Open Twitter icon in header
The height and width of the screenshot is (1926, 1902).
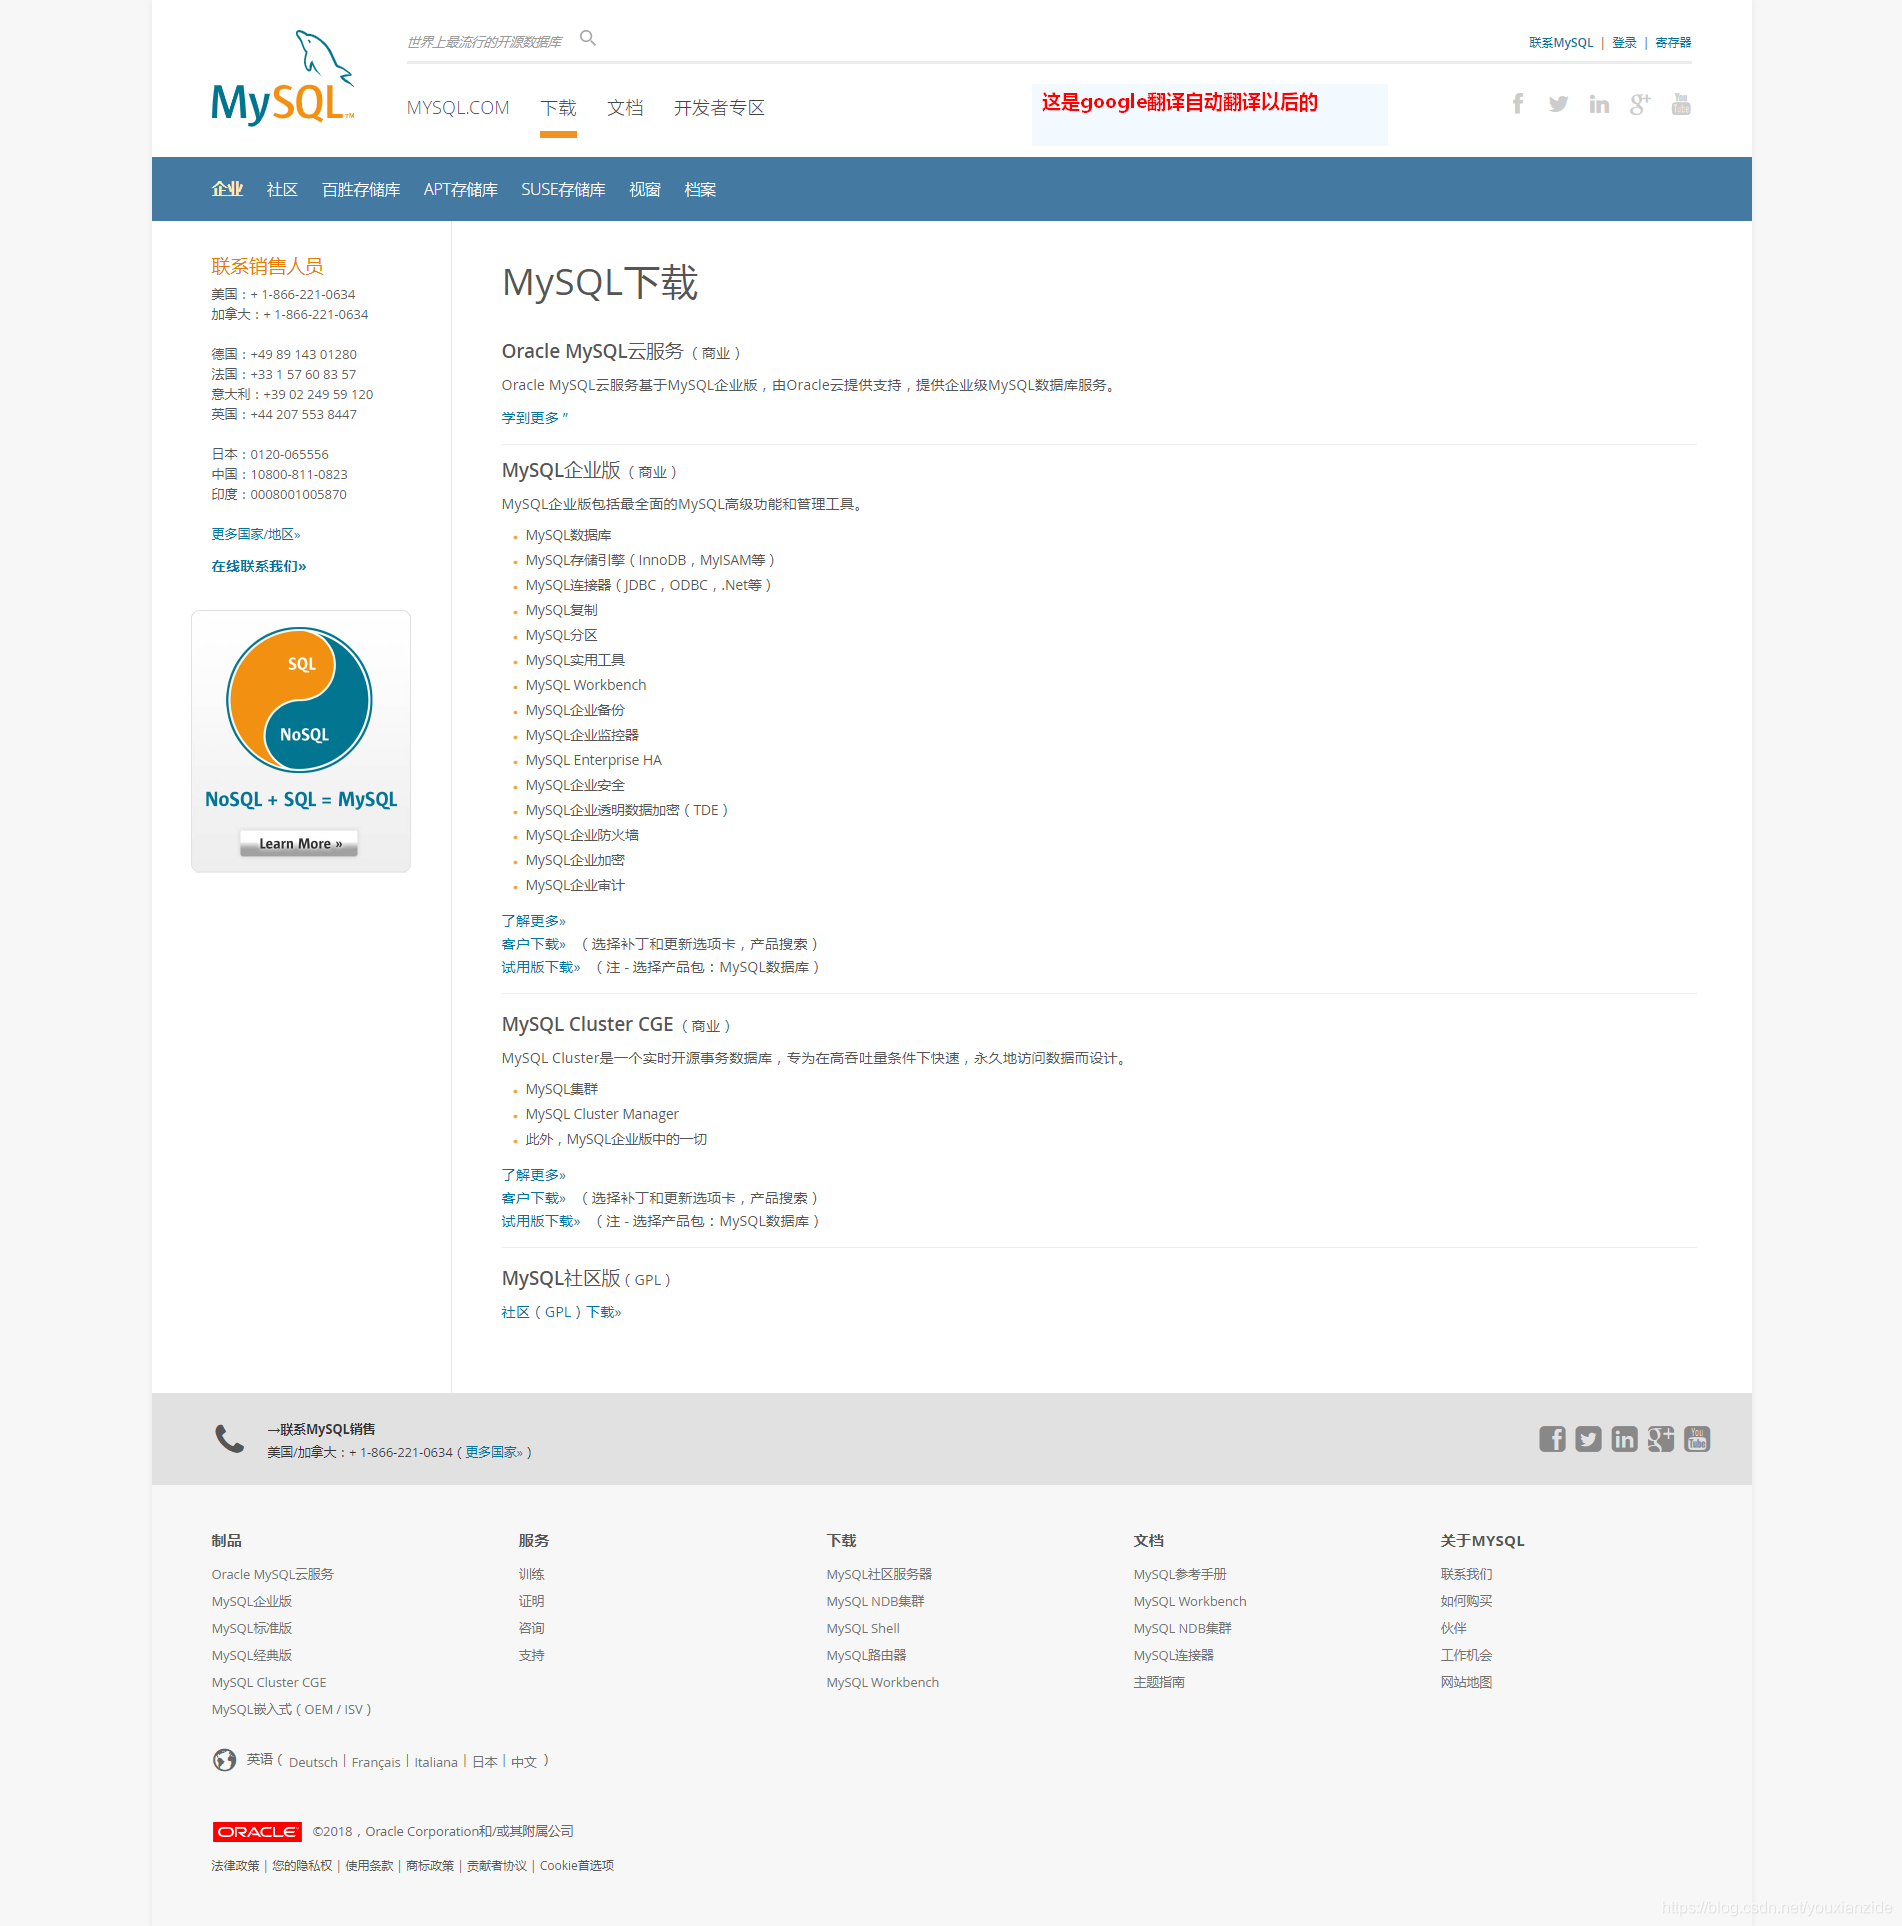pos(1558,104)
